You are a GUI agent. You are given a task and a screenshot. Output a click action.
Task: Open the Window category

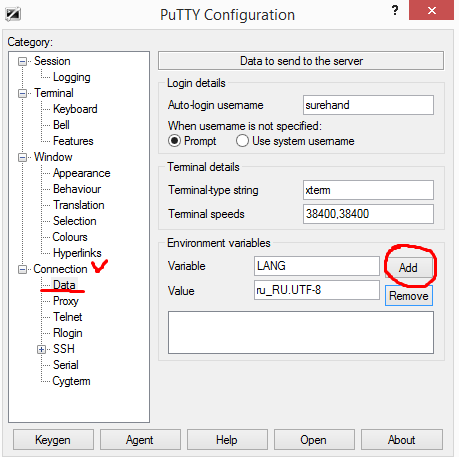click(x=53, y=157)
